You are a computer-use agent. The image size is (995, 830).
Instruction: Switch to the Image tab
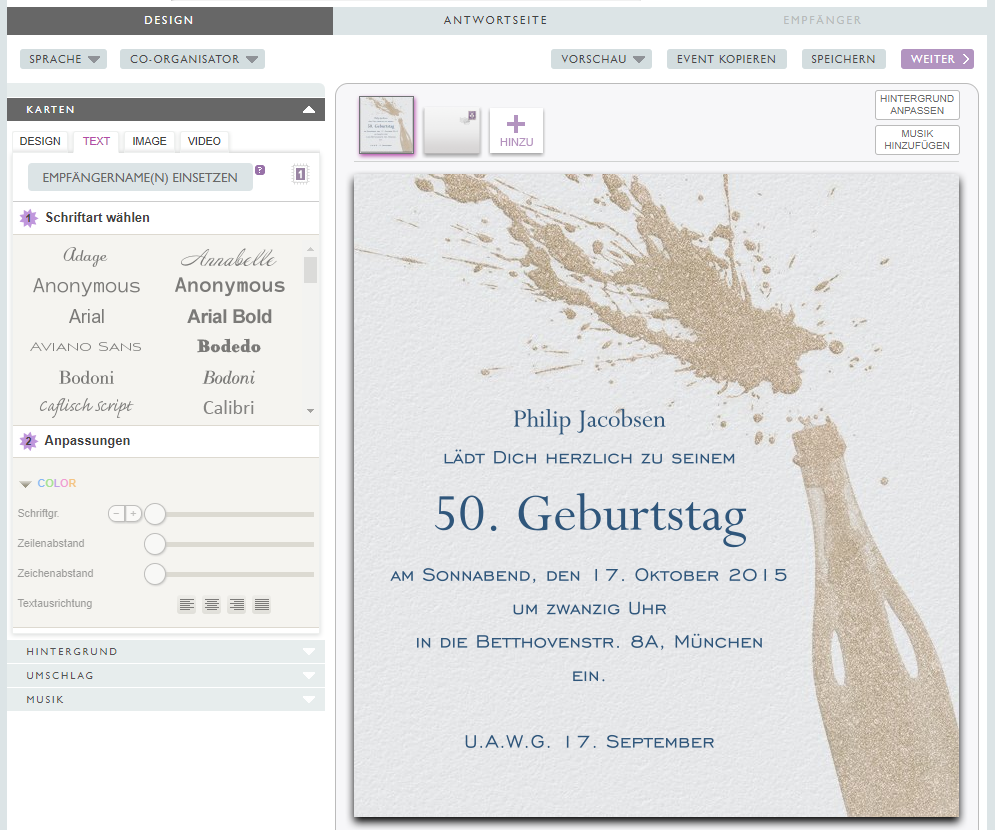pyautogui.click(x=149, y=141)
